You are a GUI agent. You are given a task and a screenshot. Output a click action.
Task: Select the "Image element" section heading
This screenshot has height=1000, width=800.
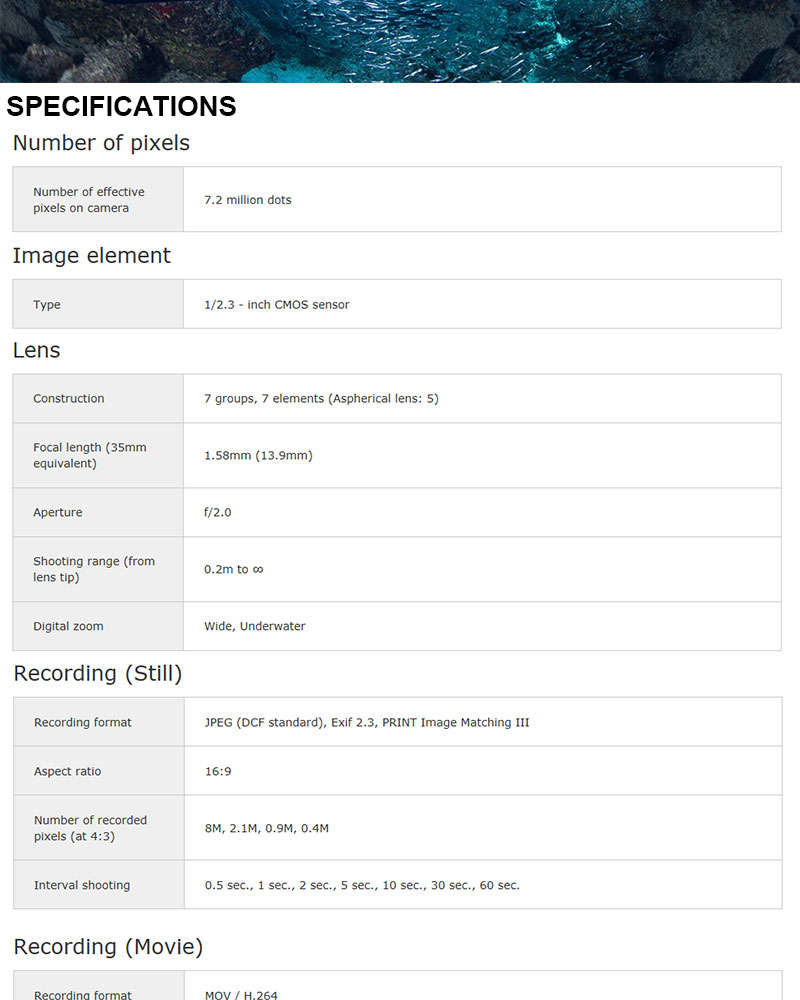(x=92, y=256)
